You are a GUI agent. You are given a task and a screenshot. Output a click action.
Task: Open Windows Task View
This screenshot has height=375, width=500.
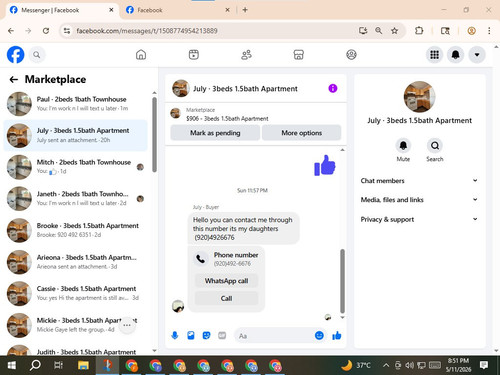tap(58, 365)
